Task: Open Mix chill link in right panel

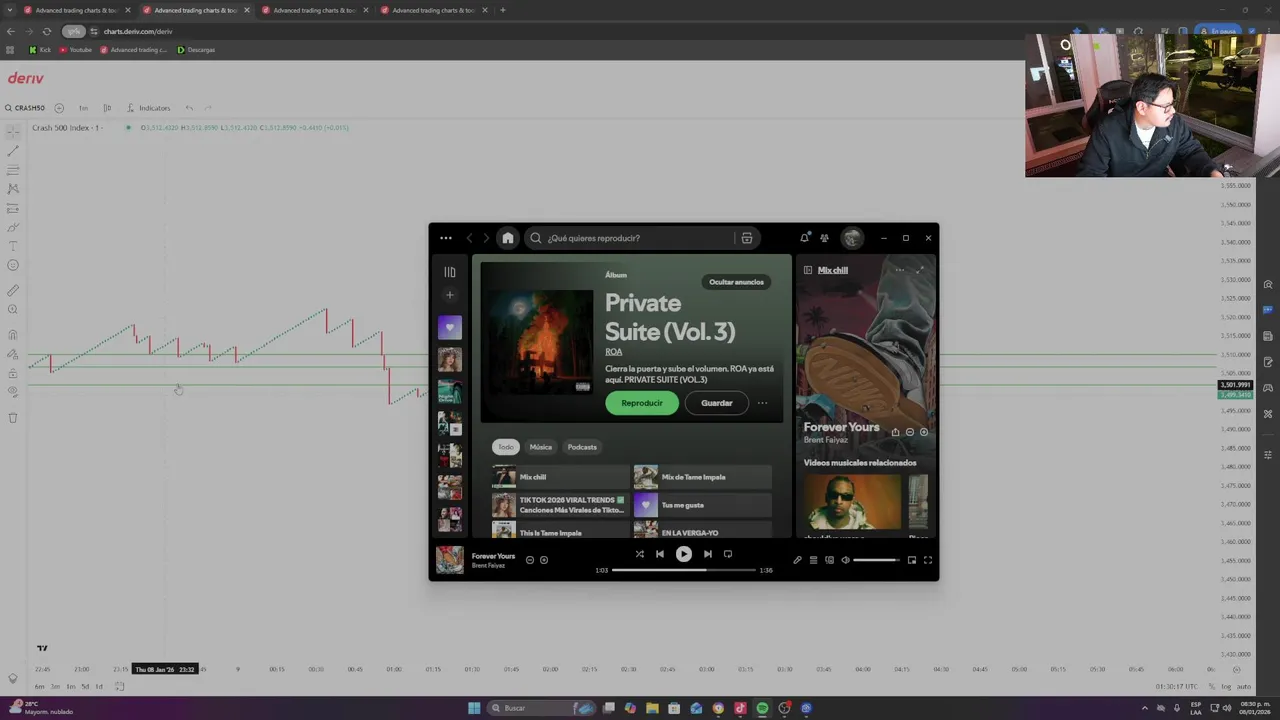Action: 833,270
